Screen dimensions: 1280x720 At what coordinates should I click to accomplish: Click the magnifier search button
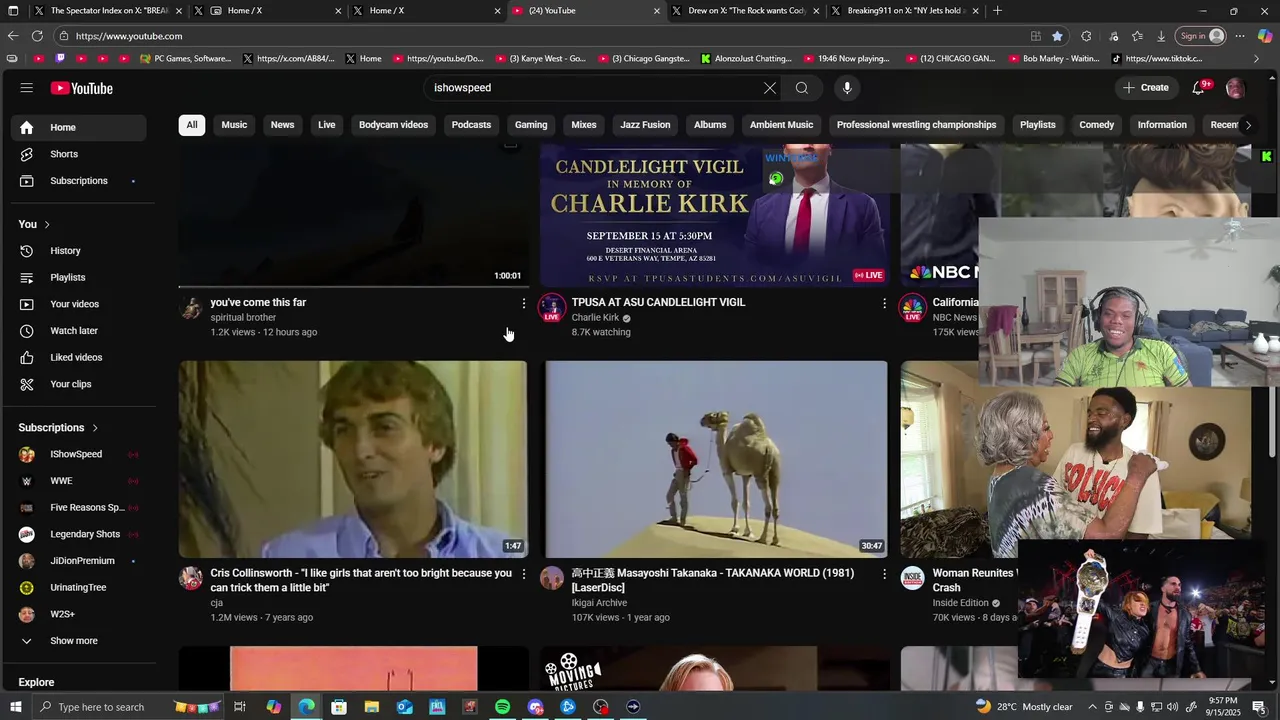click(x=802, y=88)
